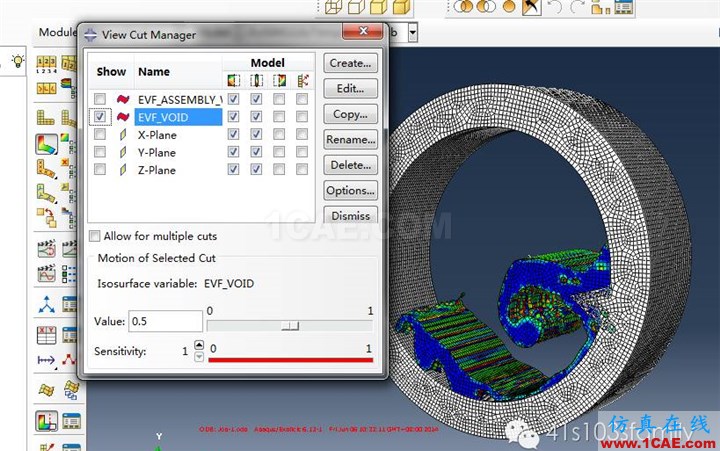Click the create coordinate system axes icon
Viewport: 720px width, 451px height.
click(46, 304)
